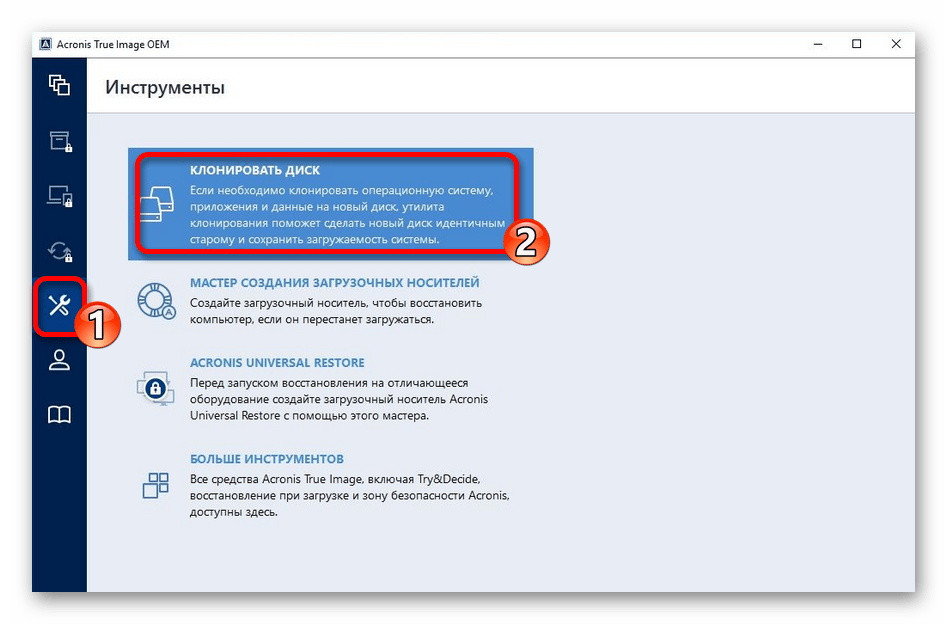Click the bootable media lifebuoy icon
The height and width of the screenshot is (624, 947).
(156, 301)
